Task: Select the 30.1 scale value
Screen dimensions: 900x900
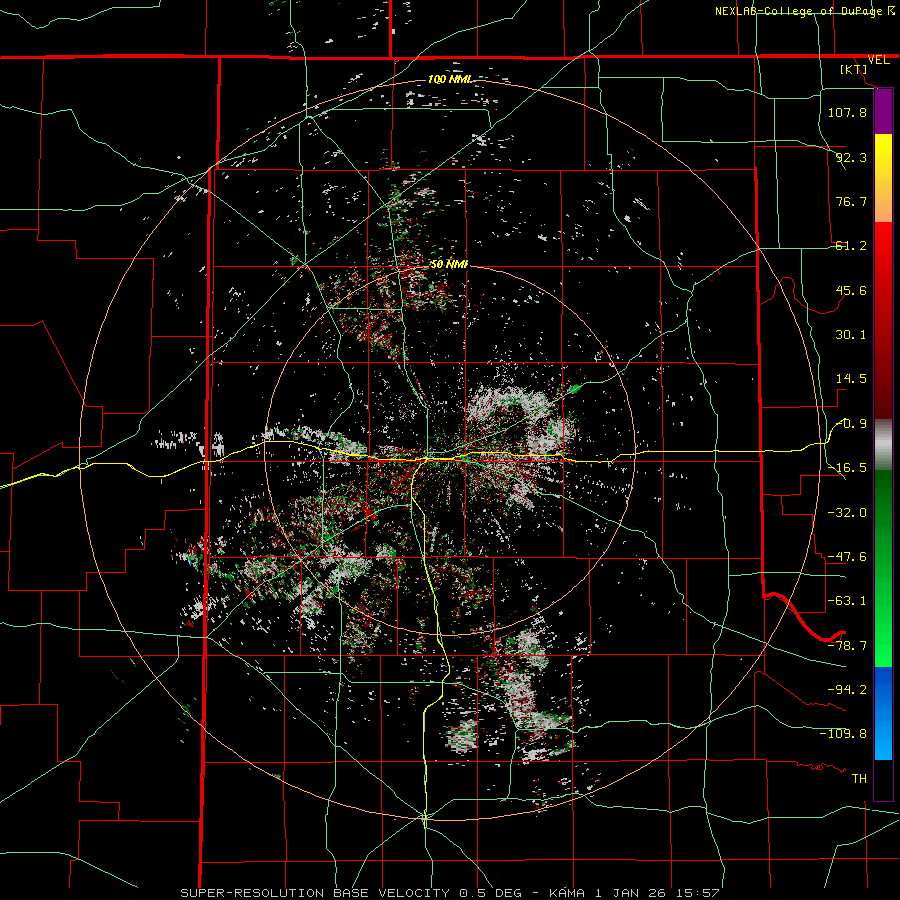Action: point(851,335)
